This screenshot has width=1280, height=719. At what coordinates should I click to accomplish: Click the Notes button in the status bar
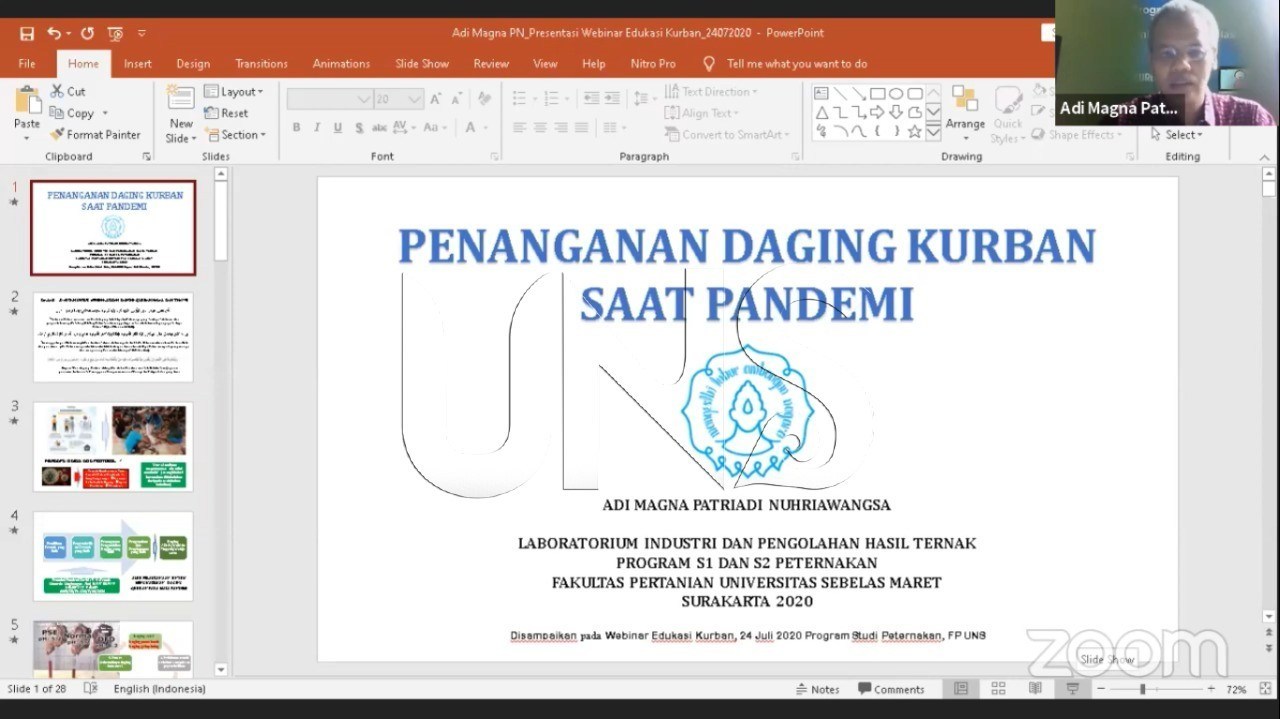click(820, 689)
